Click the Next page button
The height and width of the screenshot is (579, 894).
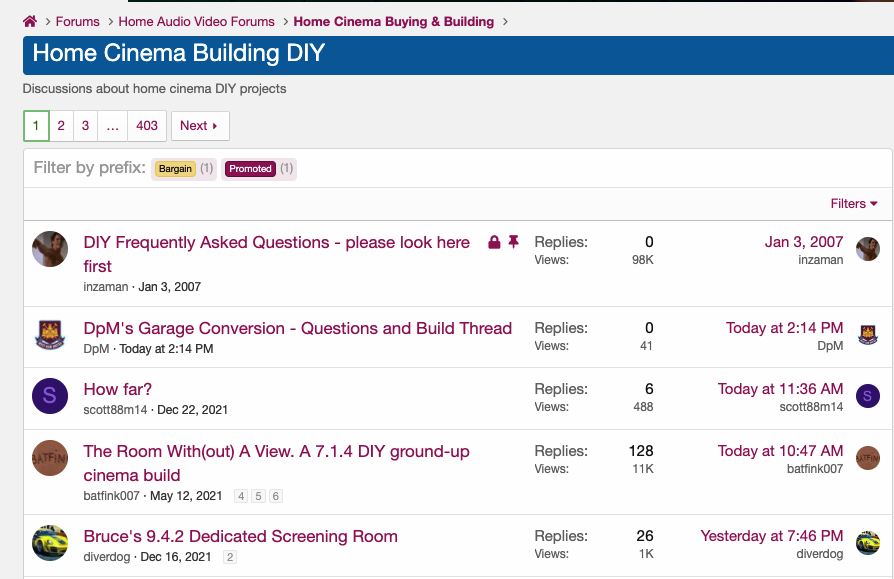click(200, 126)
